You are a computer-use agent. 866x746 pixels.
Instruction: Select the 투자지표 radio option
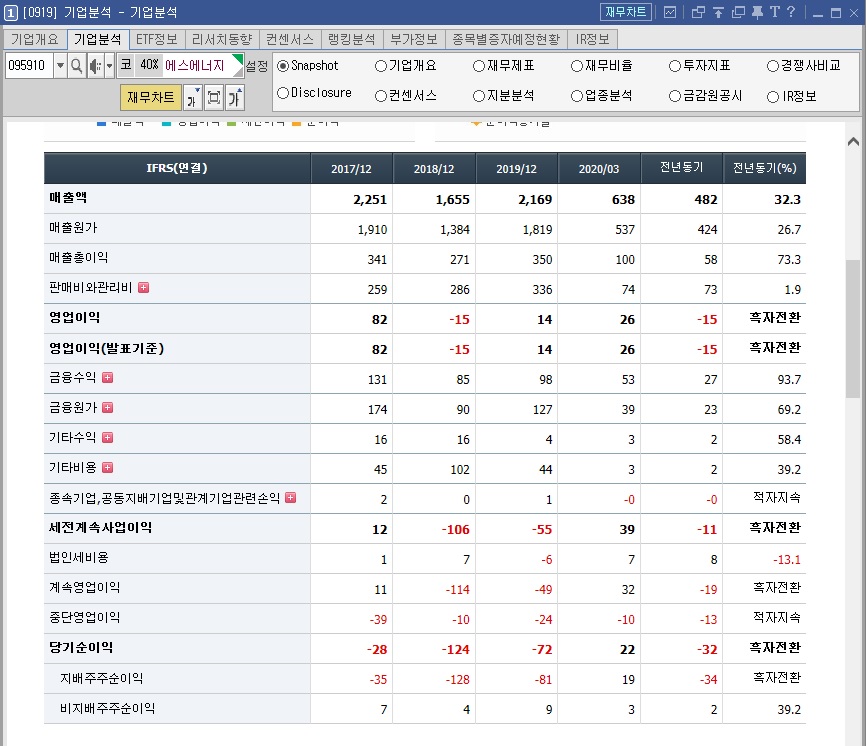coord(674,66)
